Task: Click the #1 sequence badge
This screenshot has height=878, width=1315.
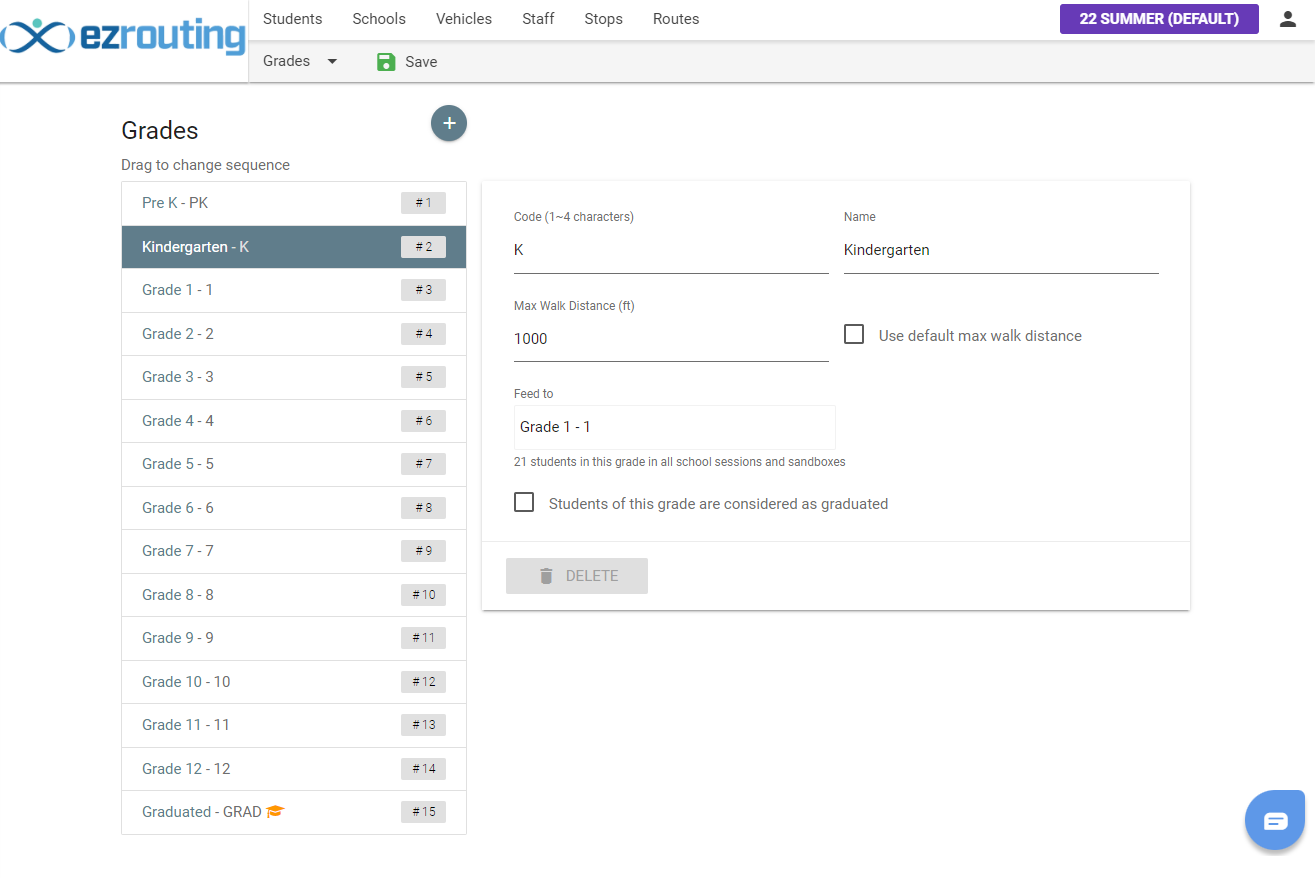Action: 423,203
